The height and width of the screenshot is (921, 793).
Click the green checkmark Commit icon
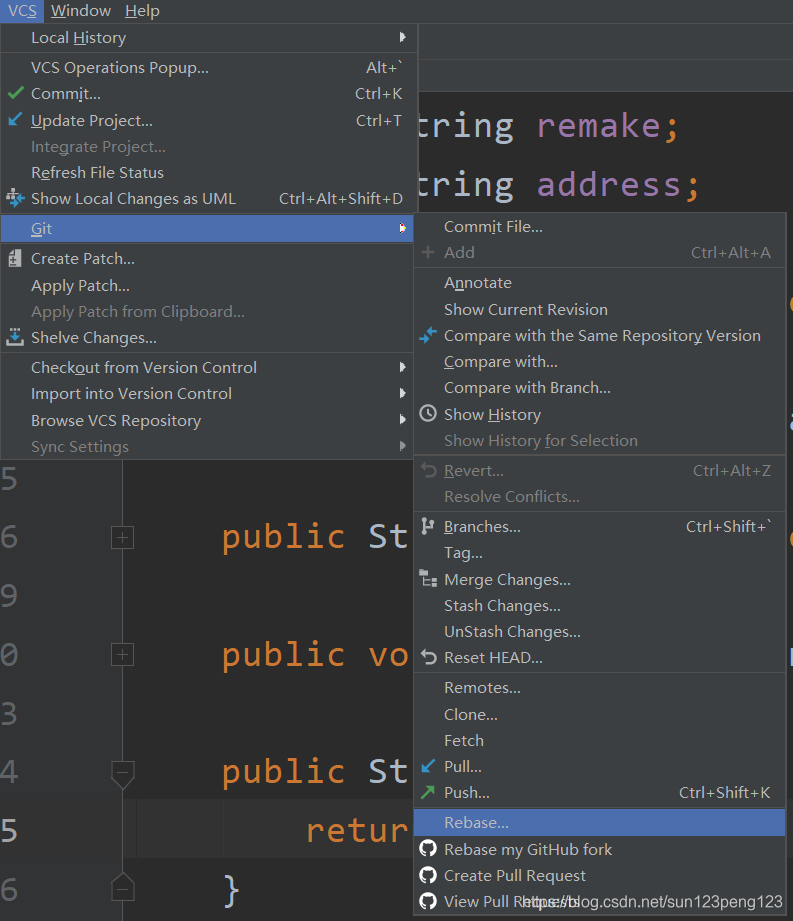coord(16,93)
